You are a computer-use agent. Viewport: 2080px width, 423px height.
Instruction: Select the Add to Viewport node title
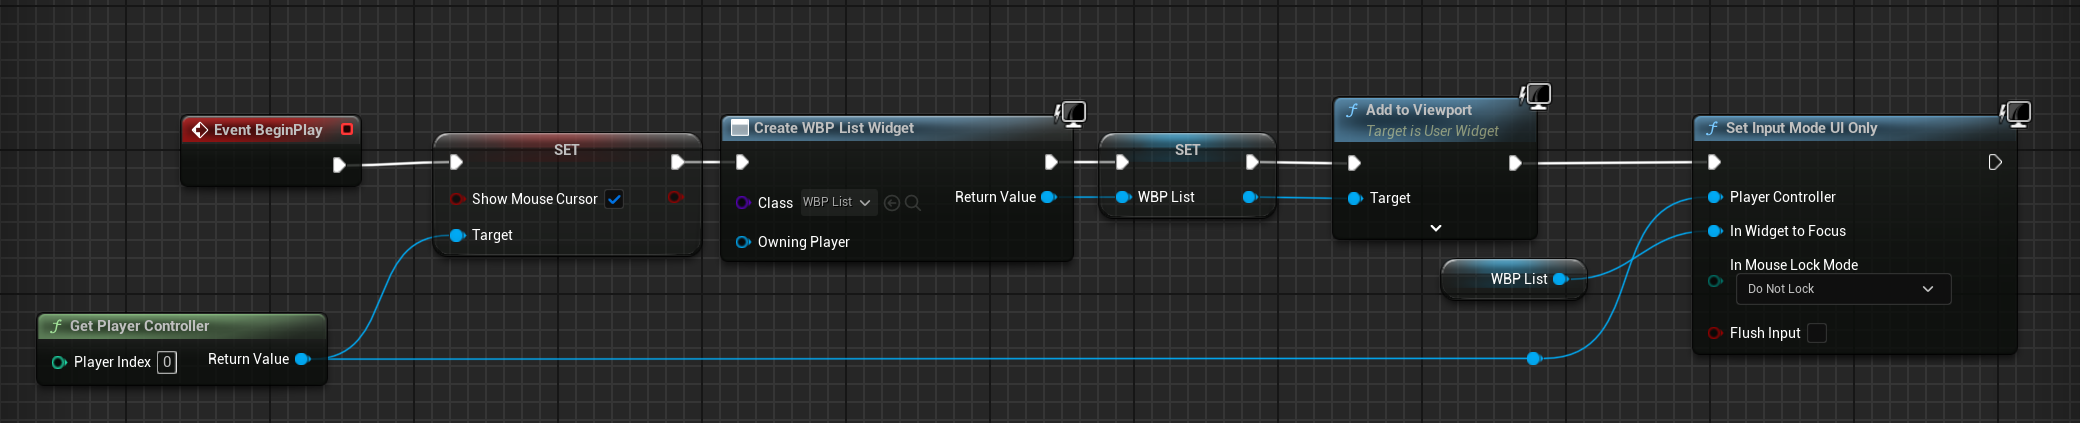pos(1419,110)
